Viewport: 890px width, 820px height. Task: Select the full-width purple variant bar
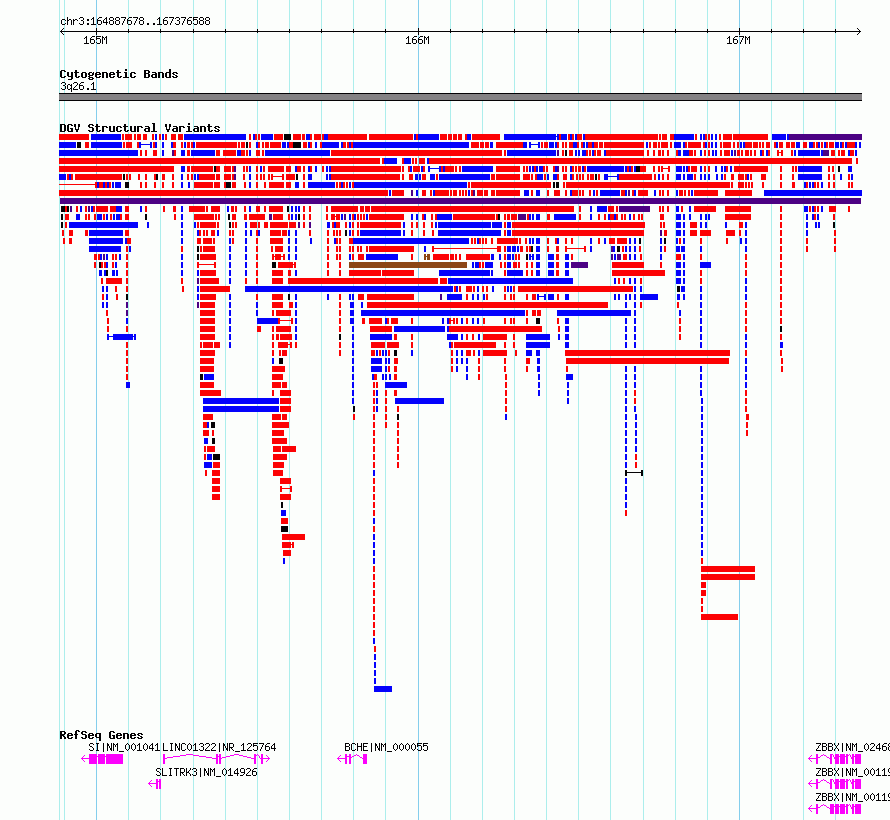coord(460,201)
